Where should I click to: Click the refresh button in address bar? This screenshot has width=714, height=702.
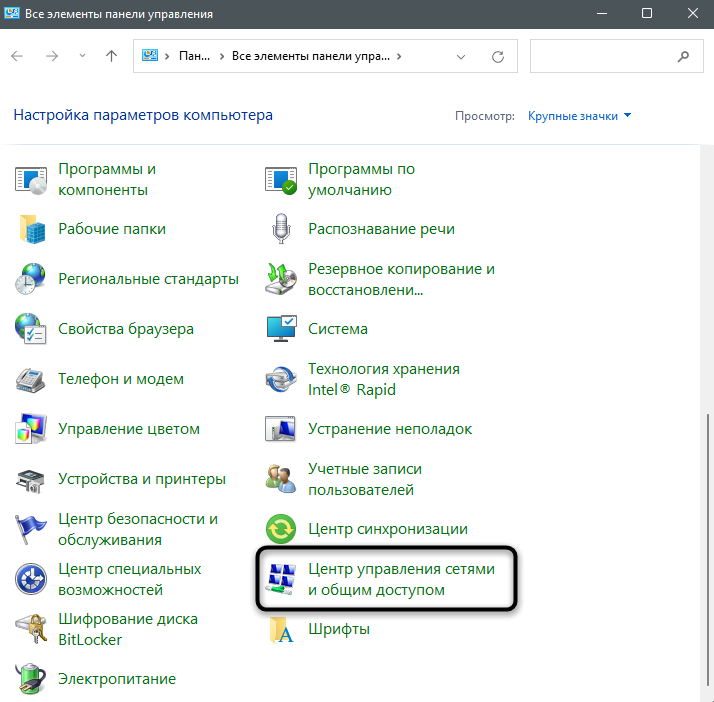click(x=498, y=56)
